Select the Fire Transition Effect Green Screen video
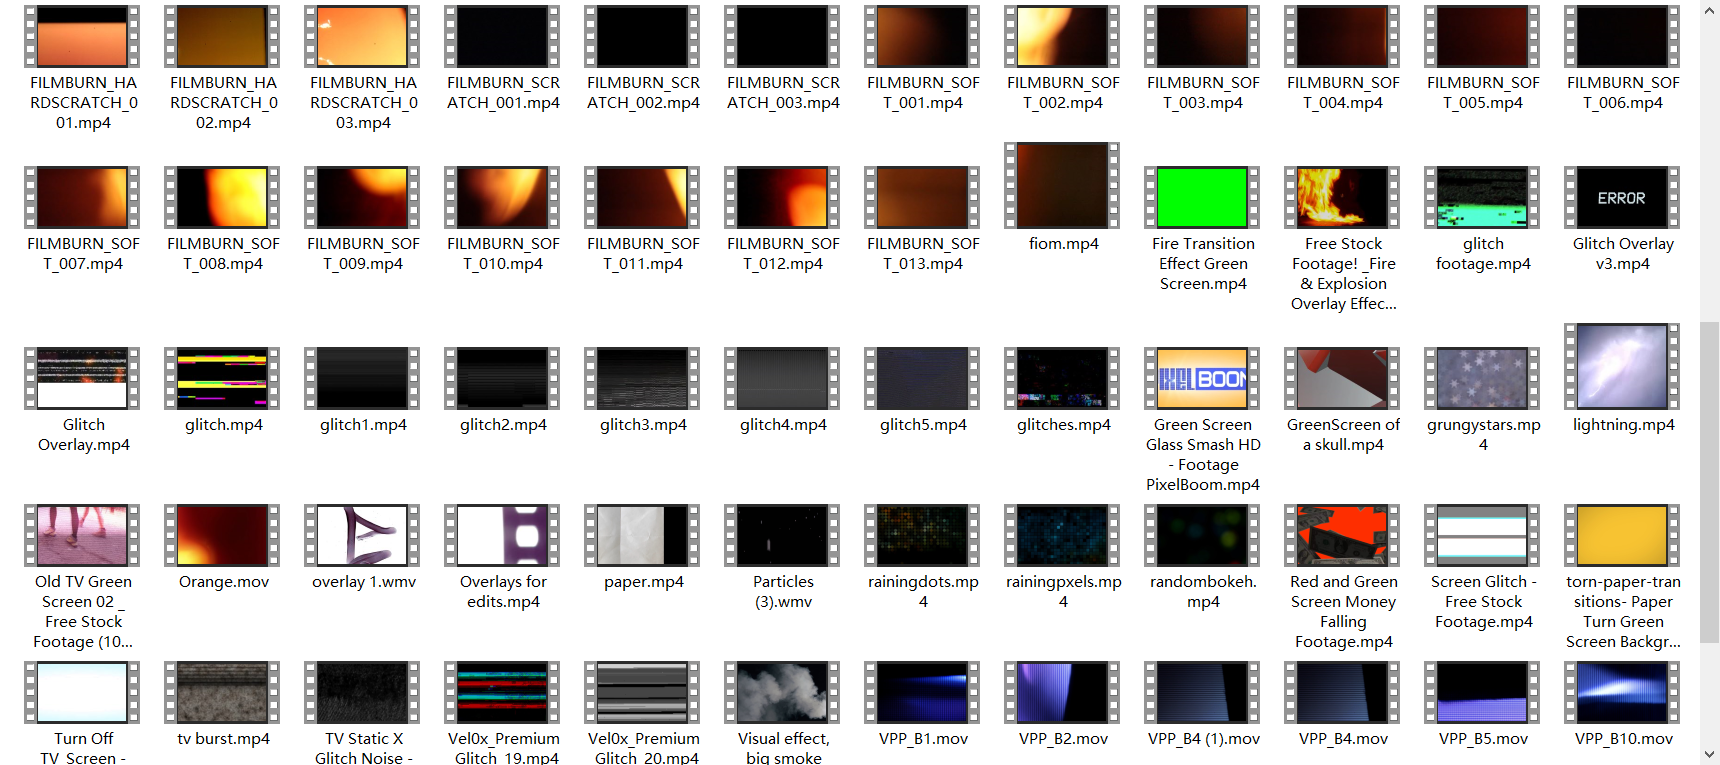The height and width of the screenshot is (765, 1720). (x=1202, y=198)
